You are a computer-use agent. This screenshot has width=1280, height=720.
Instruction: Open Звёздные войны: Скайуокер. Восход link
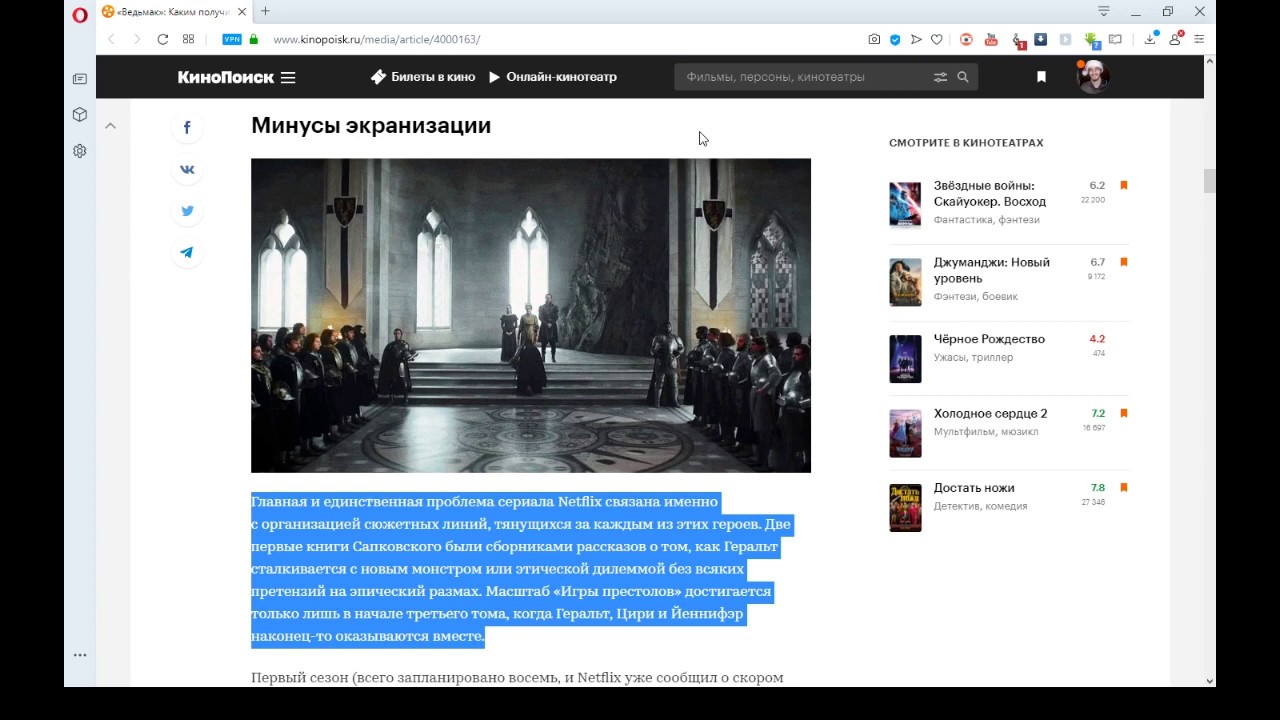click(x=990, y=194)
